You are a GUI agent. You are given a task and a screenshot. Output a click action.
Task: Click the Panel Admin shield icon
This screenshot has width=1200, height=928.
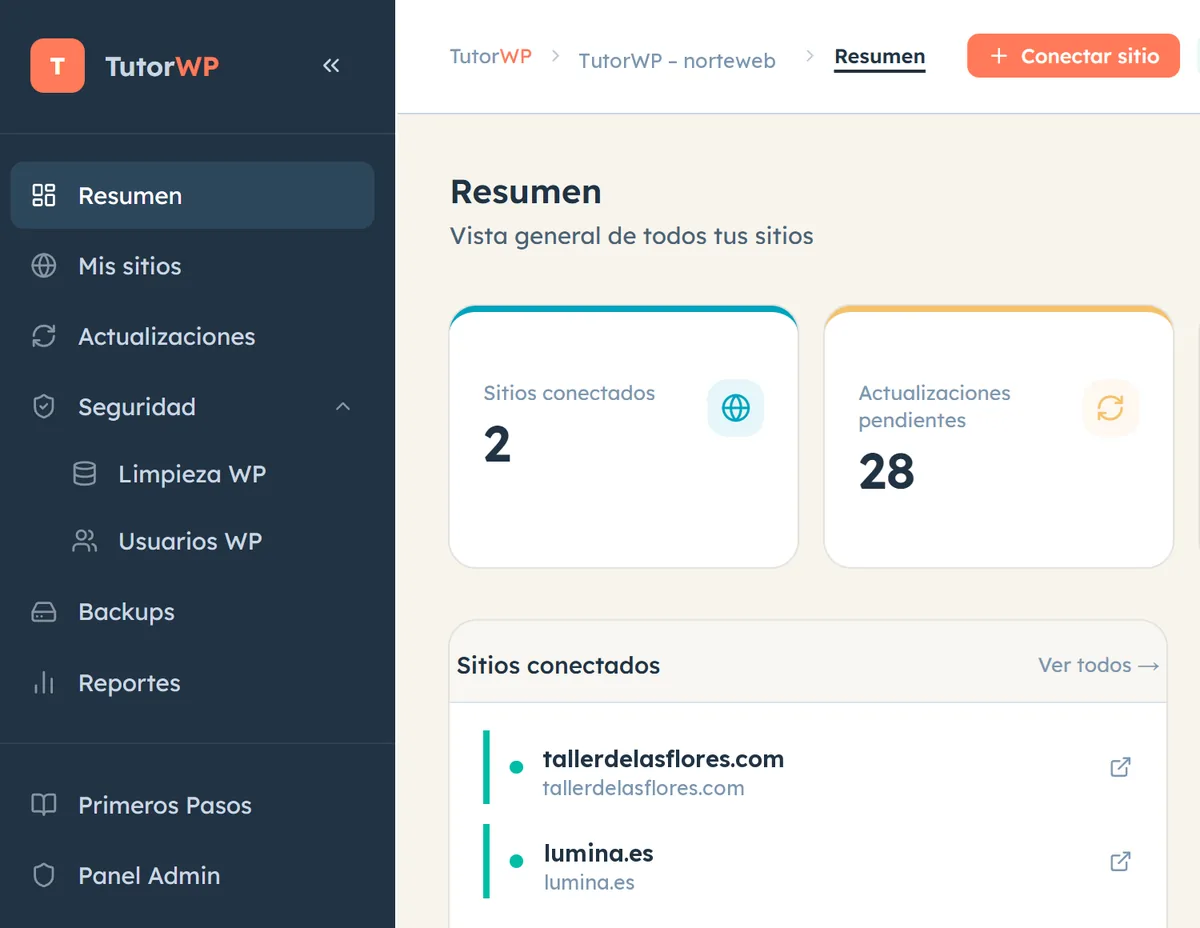44,875
